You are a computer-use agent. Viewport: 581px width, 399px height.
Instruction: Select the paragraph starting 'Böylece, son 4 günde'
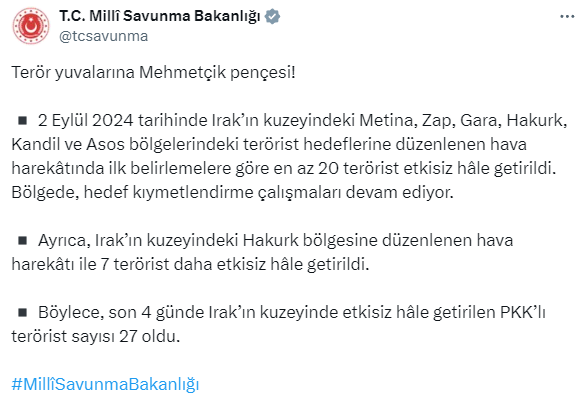coord(279,324)
